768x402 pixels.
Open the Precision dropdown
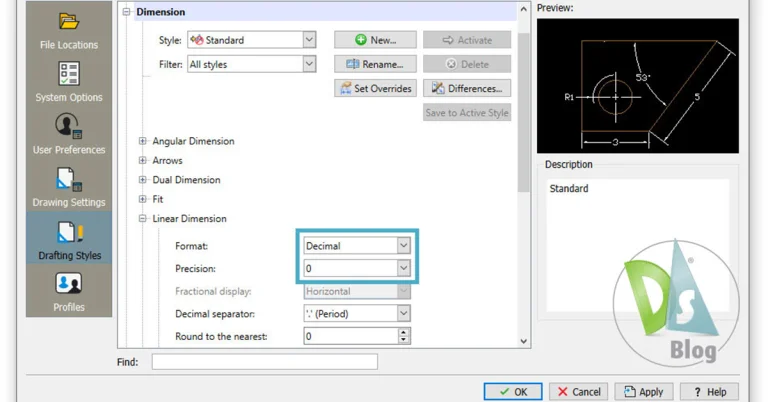pos(403,268)
